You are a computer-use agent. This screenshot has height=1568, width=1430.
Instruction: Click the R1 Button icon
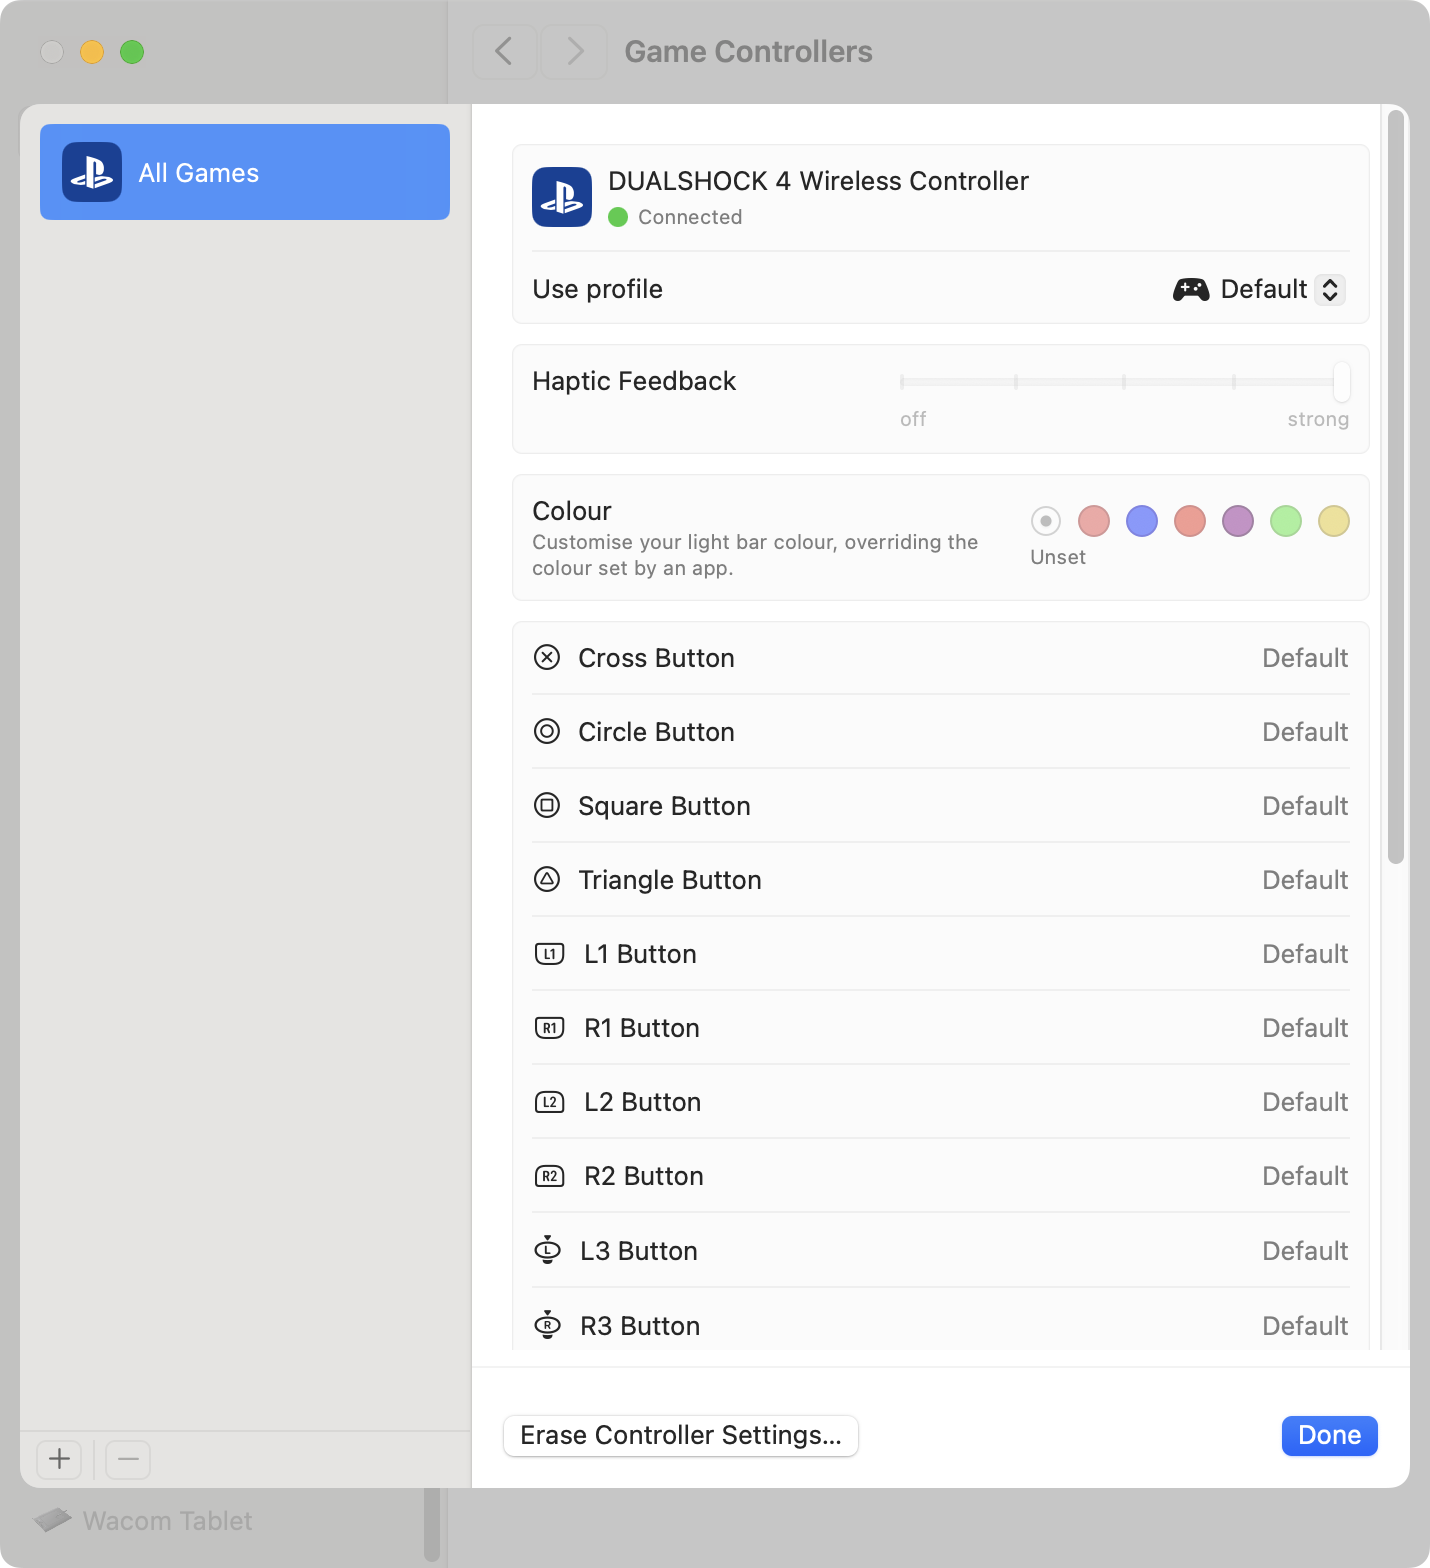[550, 1028]
